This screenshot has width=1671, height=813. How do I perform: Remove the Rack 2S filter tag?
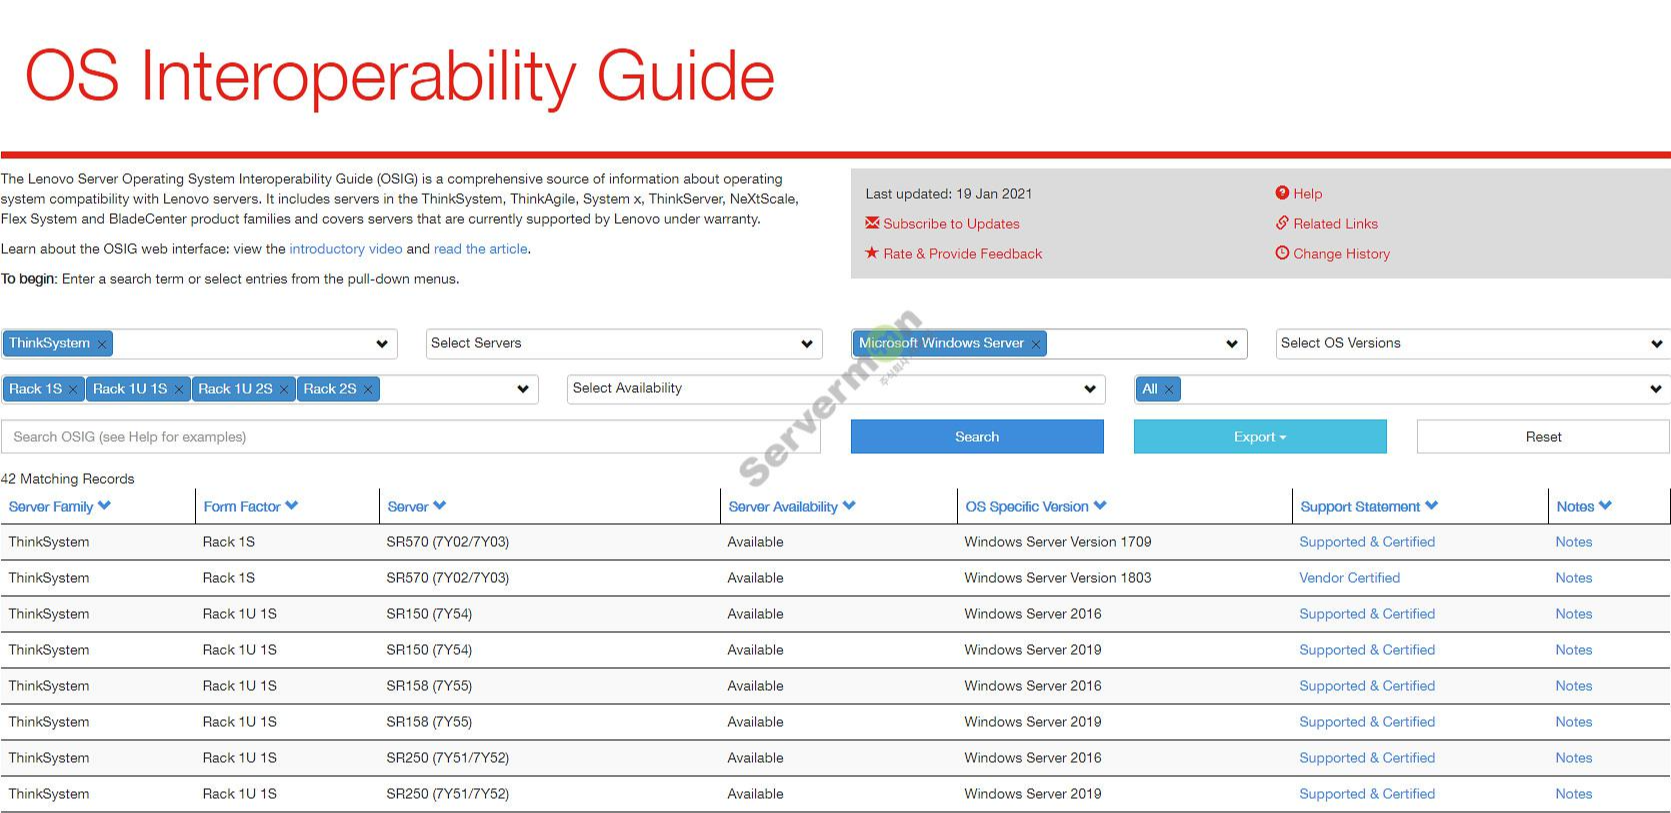[x=368, y=390]
